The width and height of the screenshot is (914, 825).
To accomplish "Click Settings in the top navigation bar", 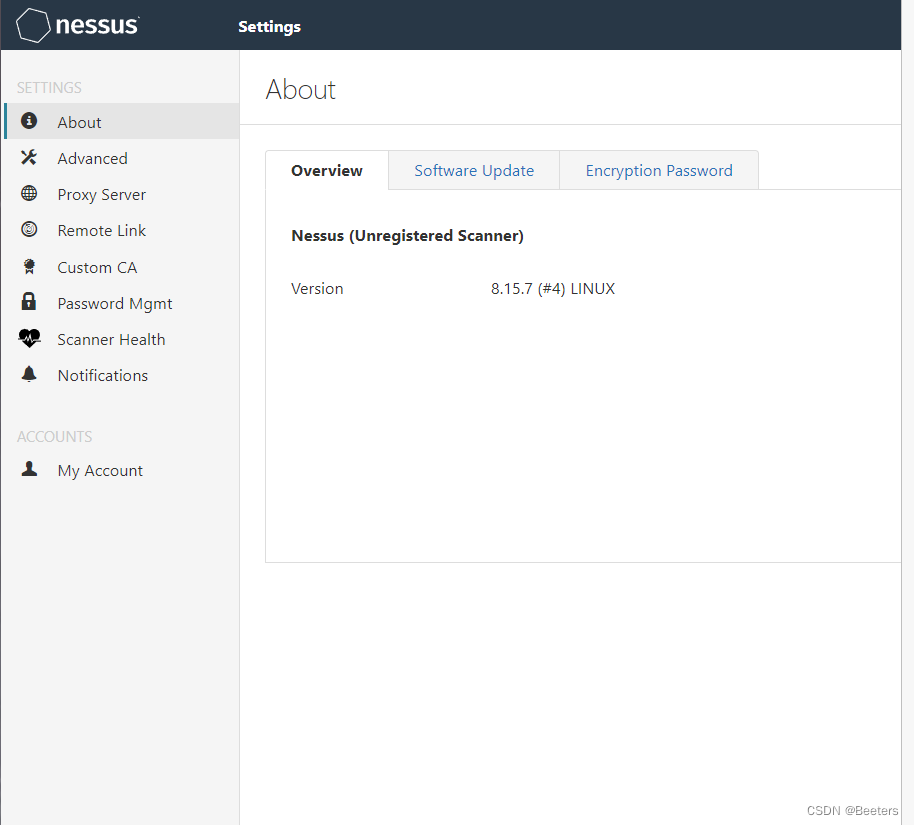I will (269, 27).
